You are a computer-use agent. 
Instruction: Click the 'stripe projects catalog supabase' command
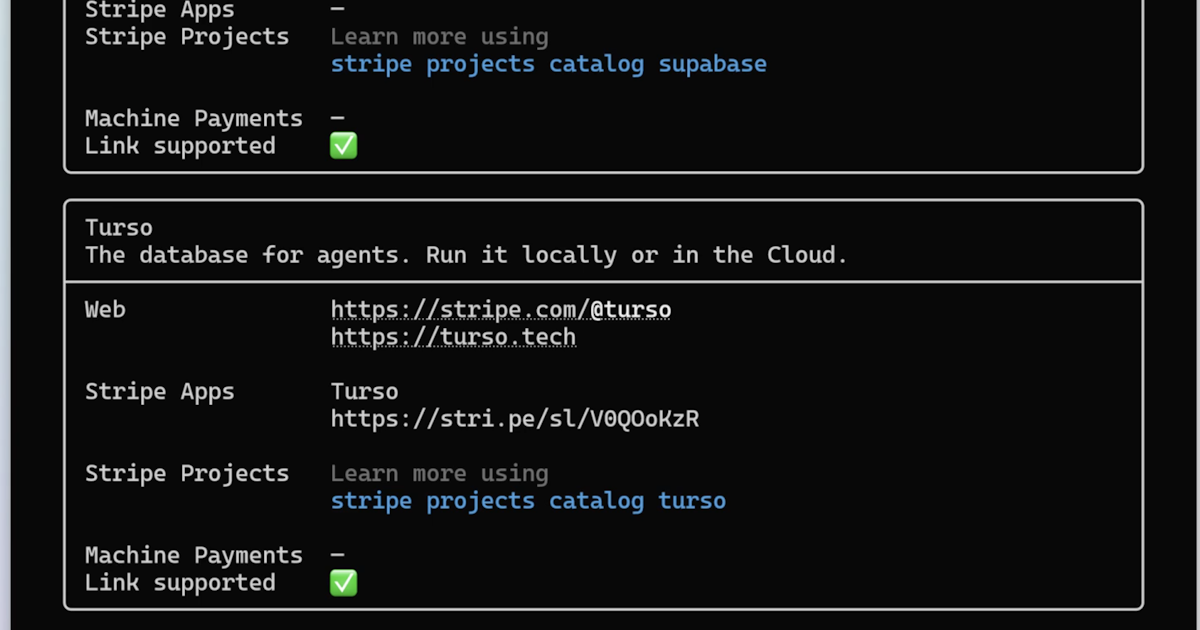[549, 64]
